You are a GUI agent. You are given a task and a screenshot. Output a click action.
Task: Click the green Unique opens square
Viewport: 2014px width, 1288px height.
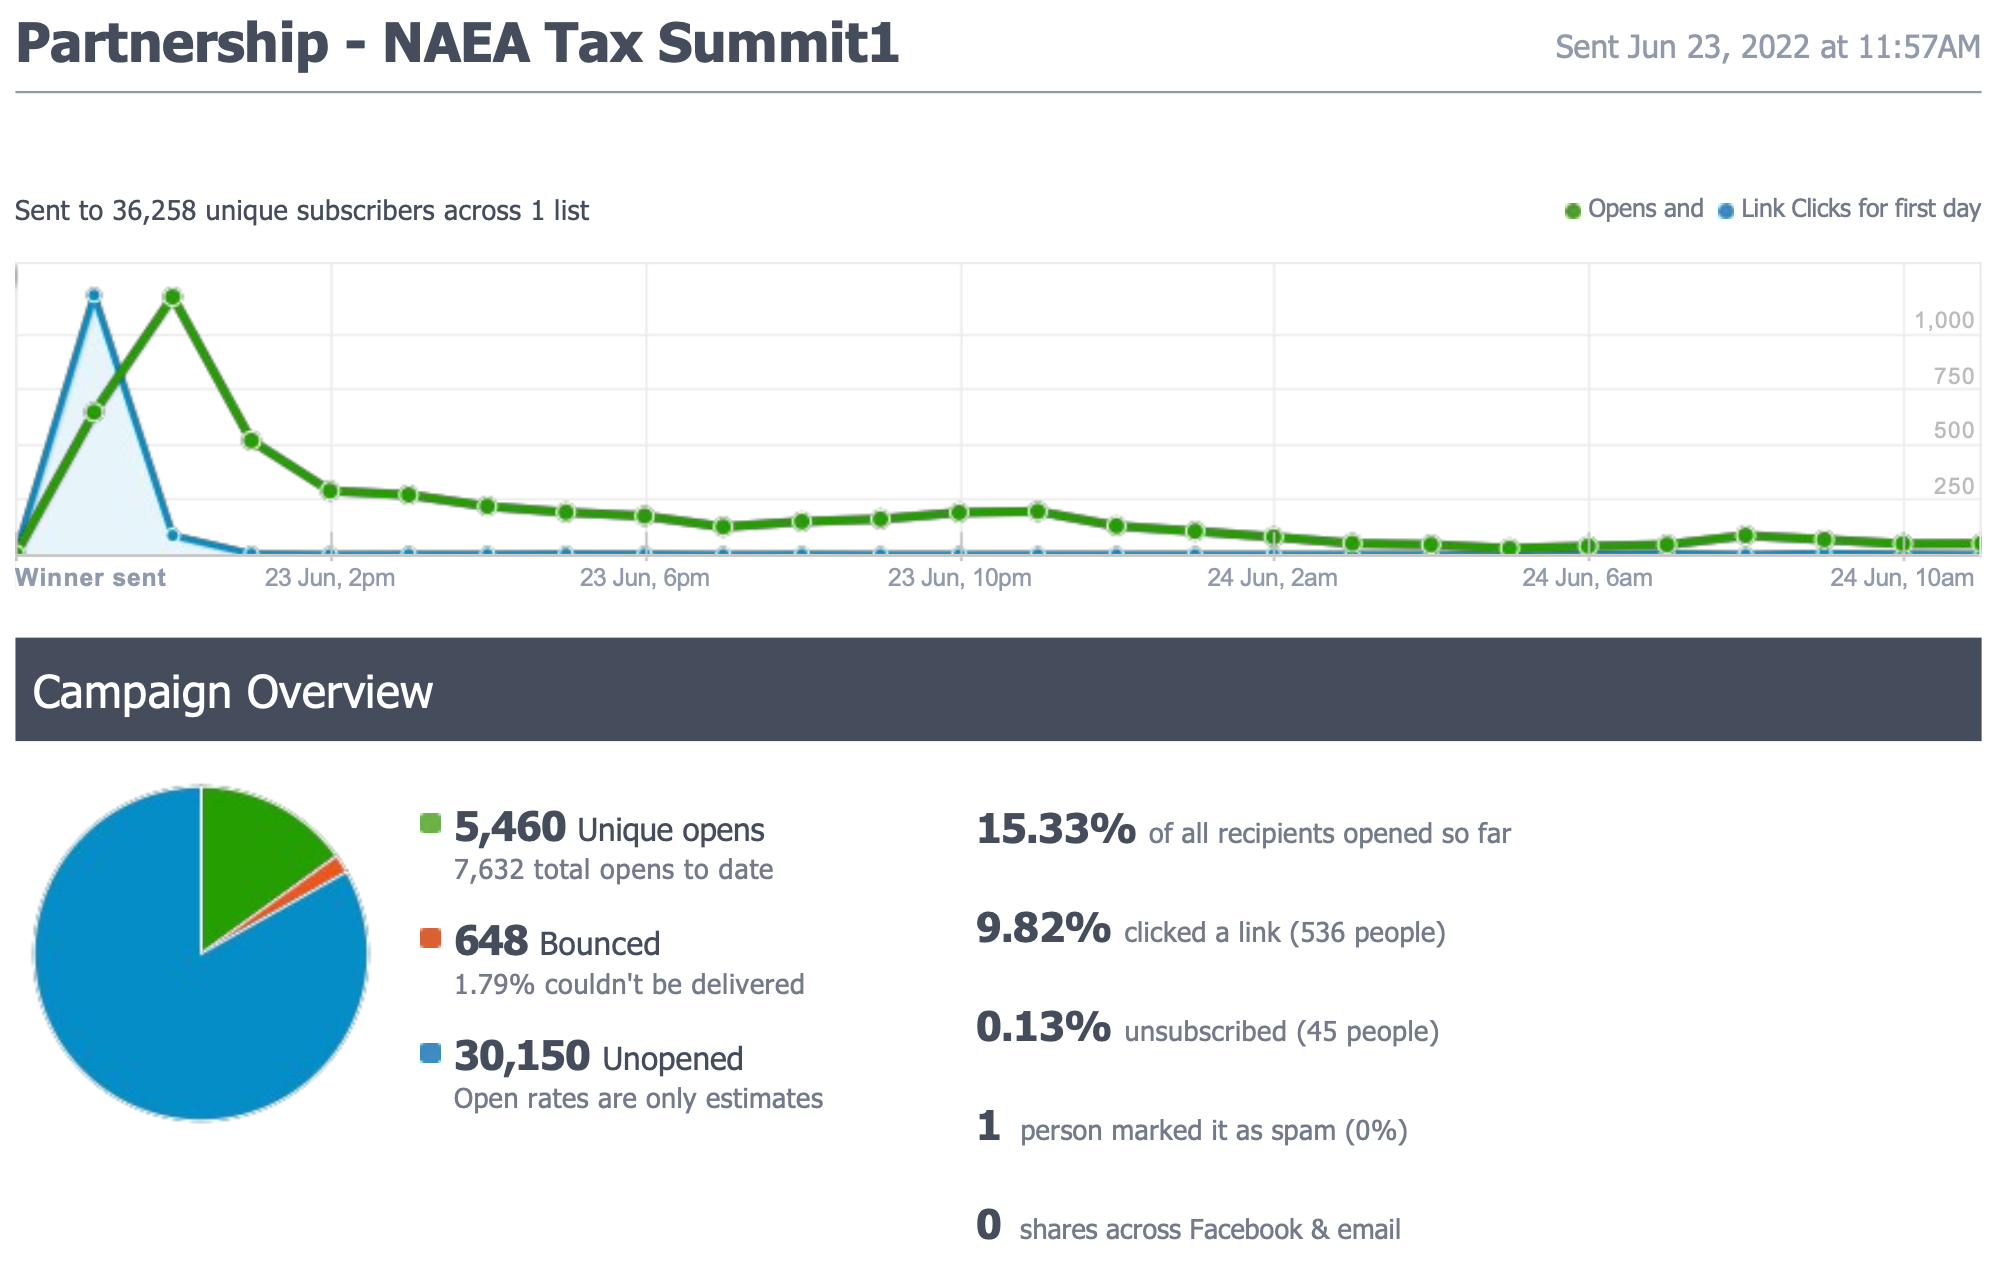coord(430,824)
